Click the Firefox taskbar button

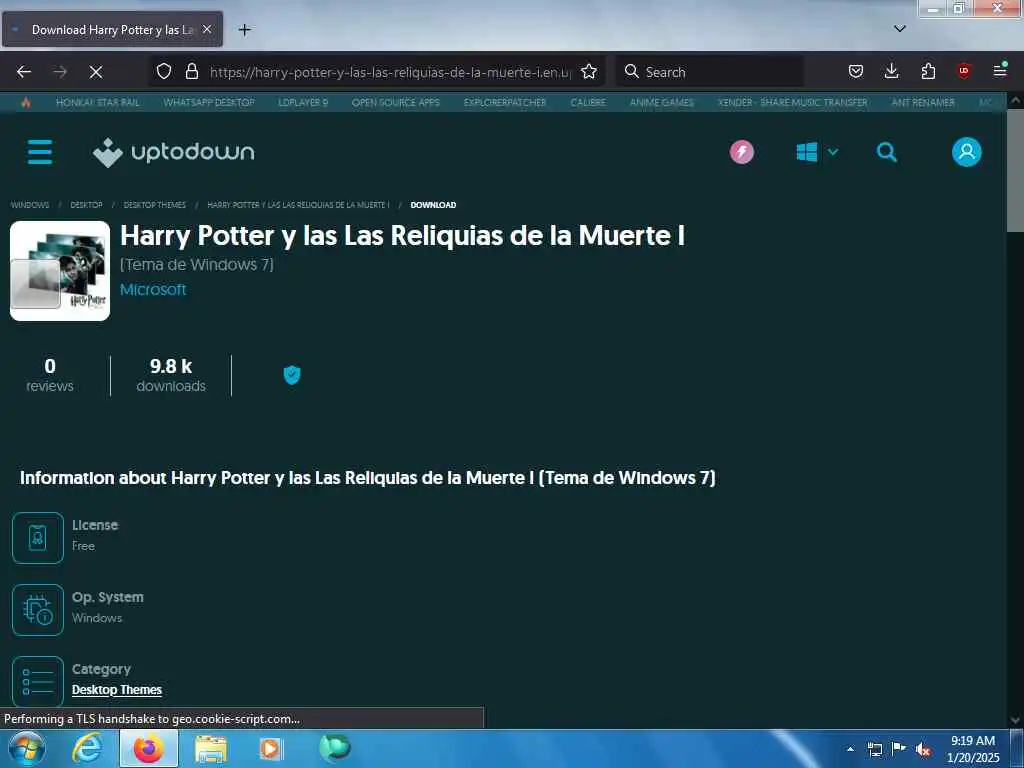click(x=149, y=748)
